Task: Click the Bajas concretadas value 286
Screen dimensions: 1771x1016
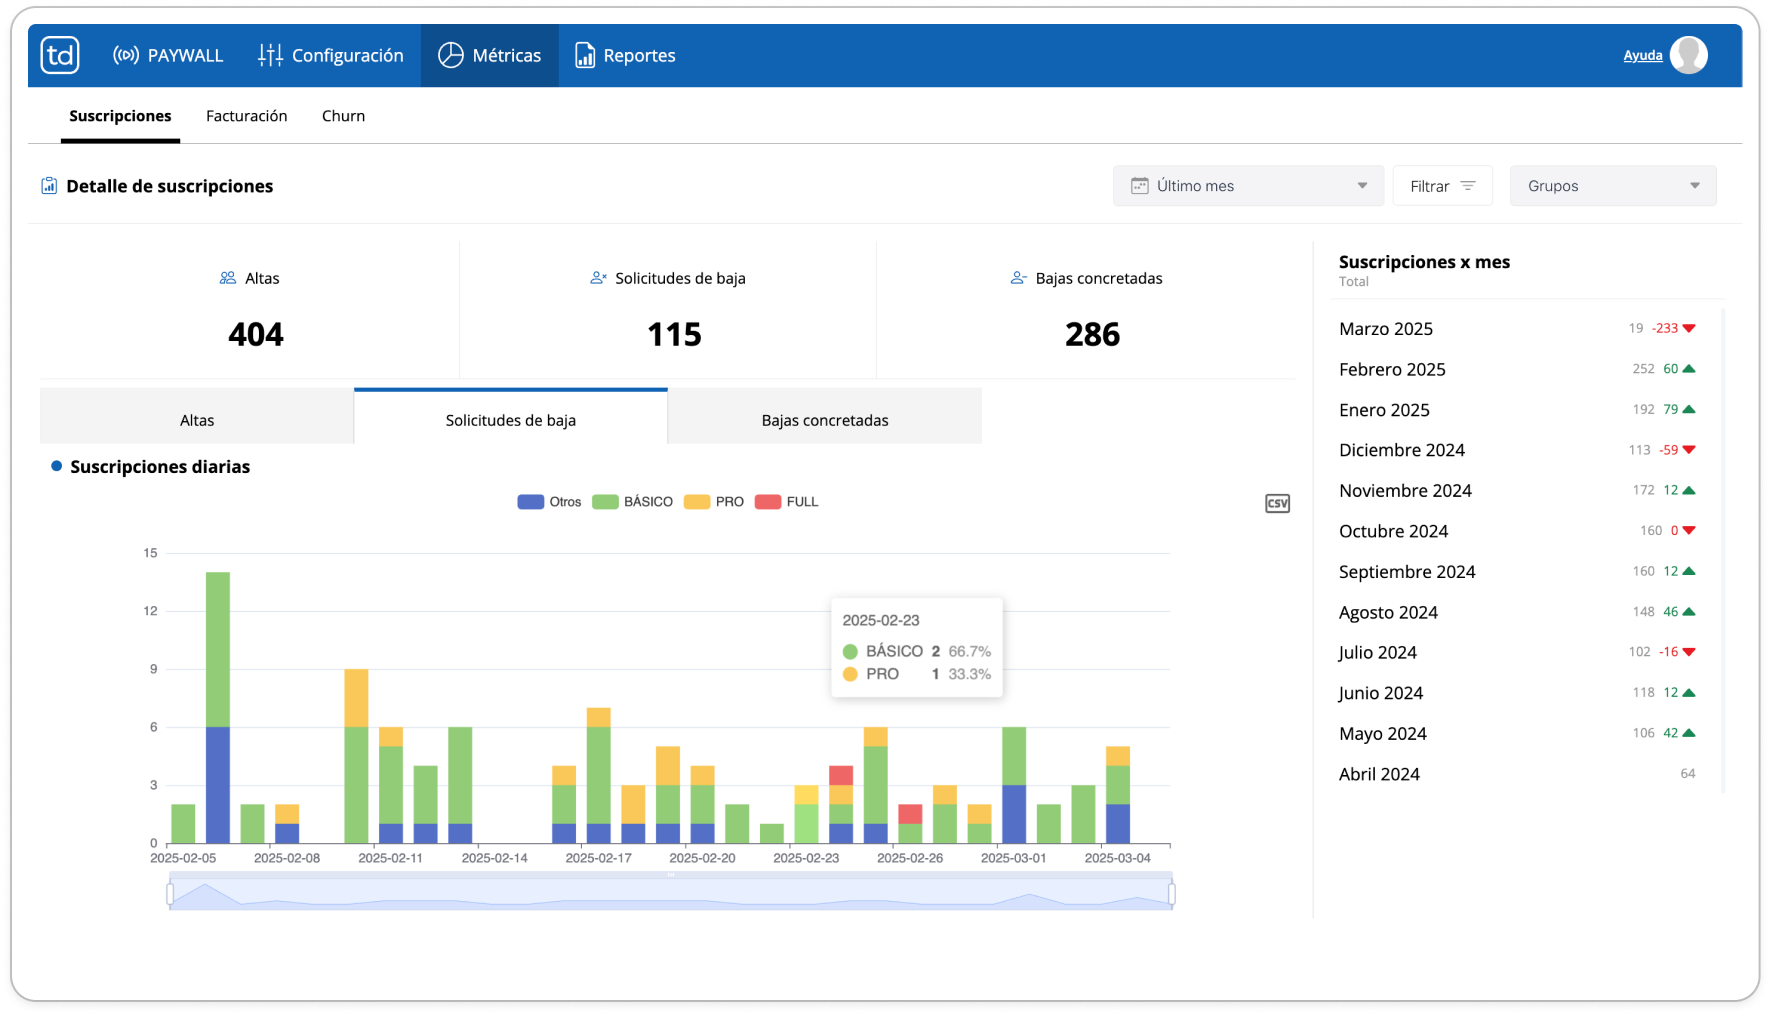Action: (x=1092, y=334)
